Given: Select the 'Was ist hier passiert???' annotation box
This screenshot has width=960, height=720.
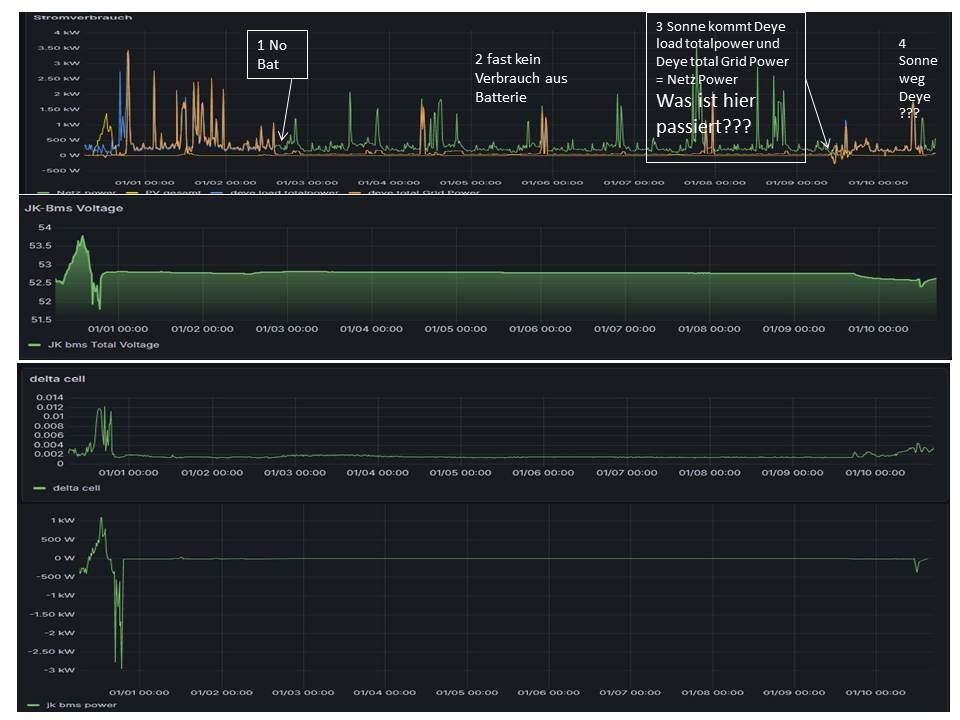Looking at the screenshot, I should 725,88.
